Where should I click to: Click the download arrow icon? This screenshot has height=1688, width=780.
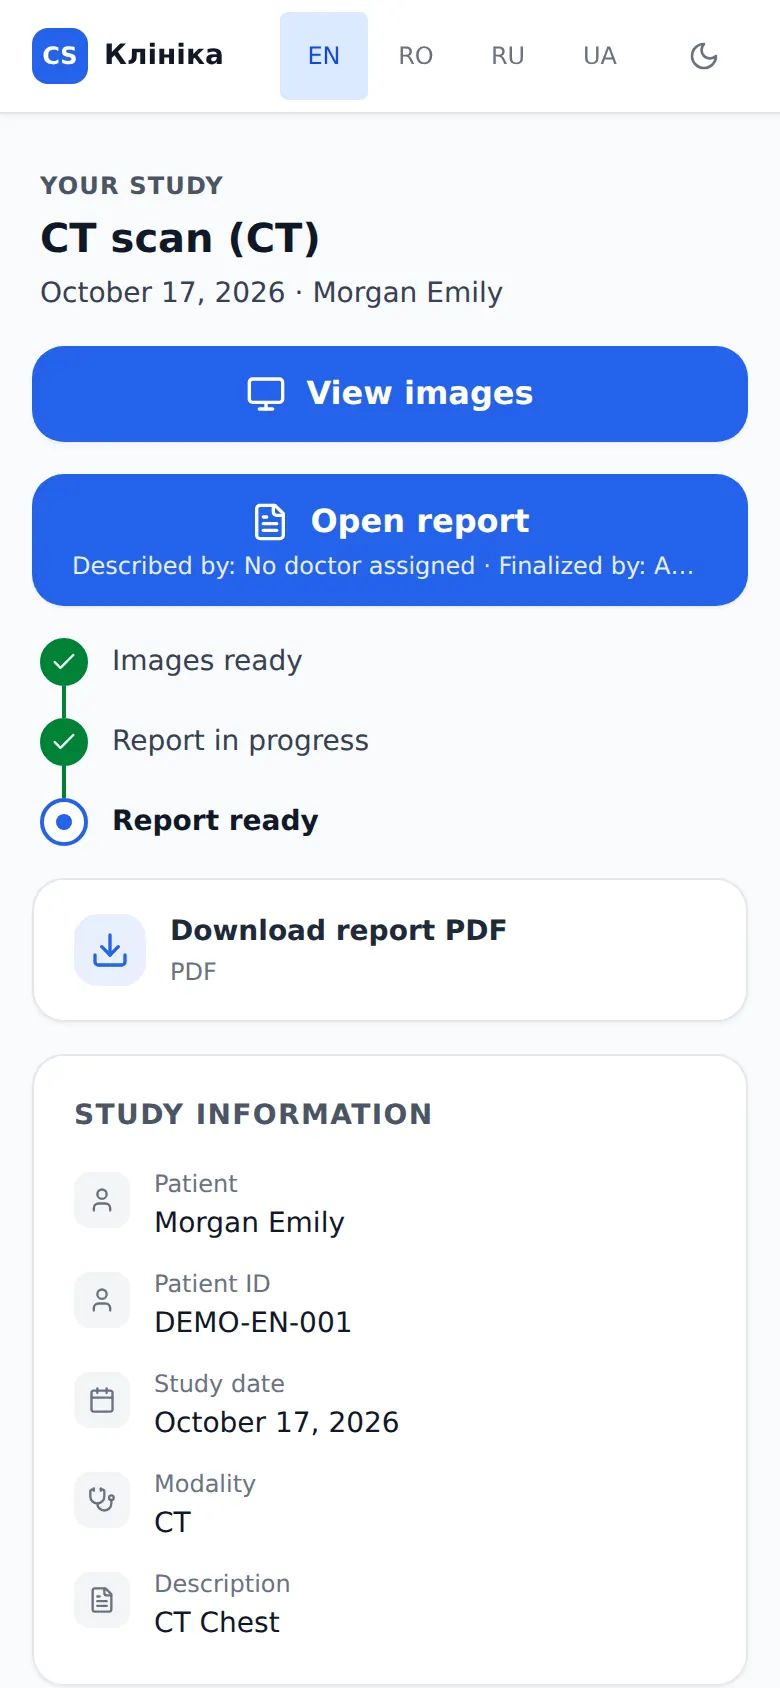coord(110,950)
